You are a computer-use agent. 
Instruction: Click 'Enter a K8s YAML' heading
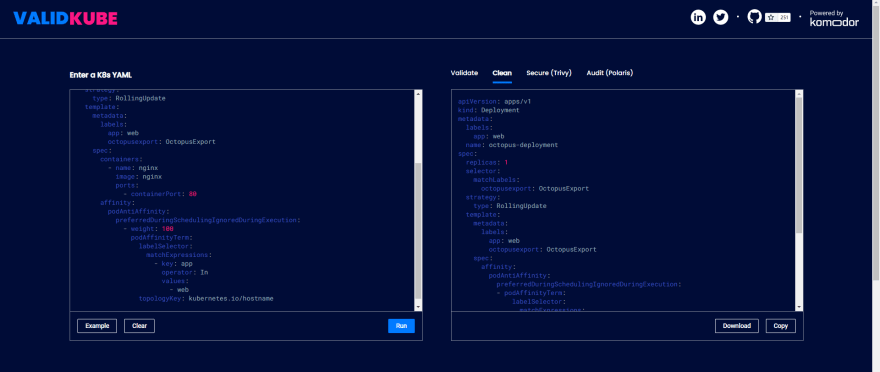101,75
